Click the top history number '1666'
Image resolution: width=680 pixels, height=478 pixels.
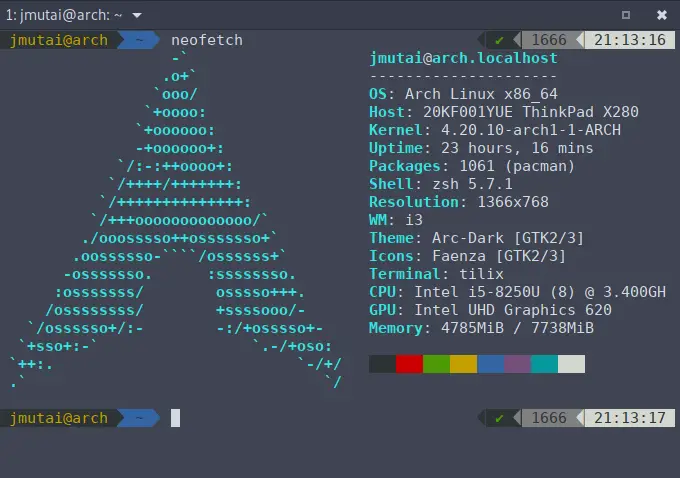[549, 40]
